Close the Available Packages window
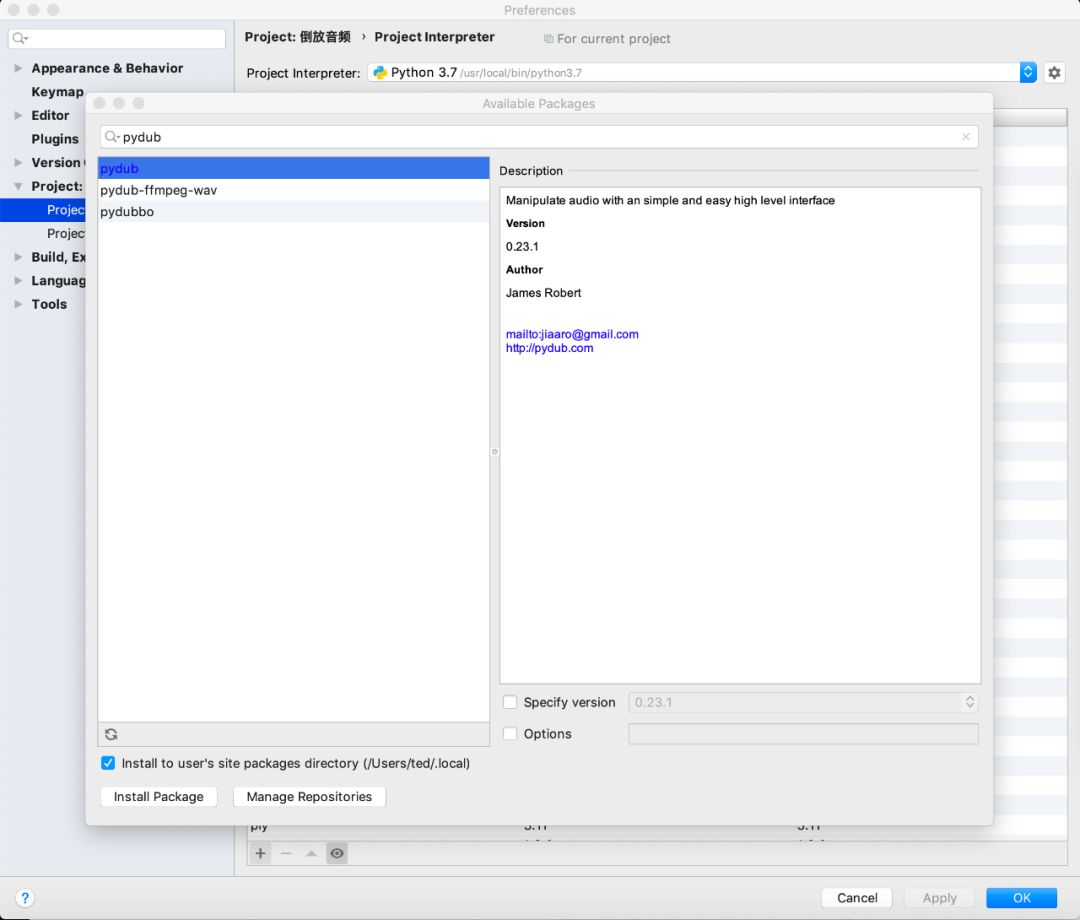Viewport: 1080px width, 920px height. click(99, 103)
